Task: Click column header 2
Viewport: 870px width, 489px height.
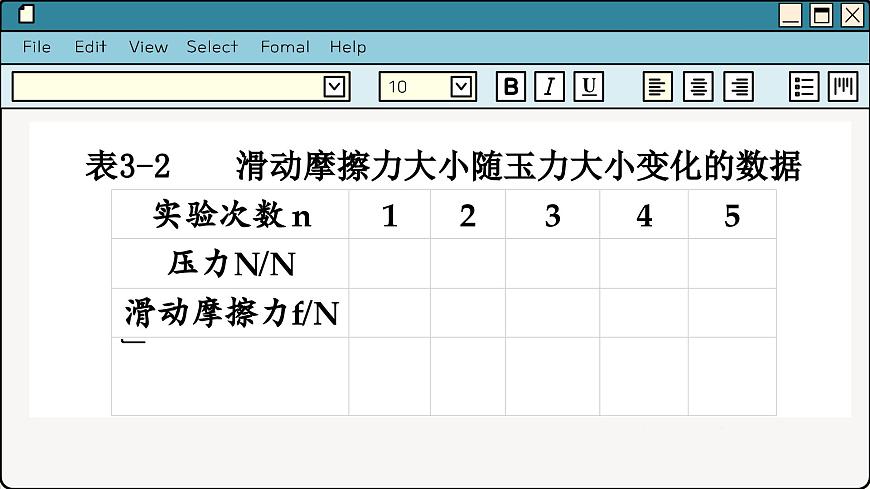Action: (x=468, y=214)
